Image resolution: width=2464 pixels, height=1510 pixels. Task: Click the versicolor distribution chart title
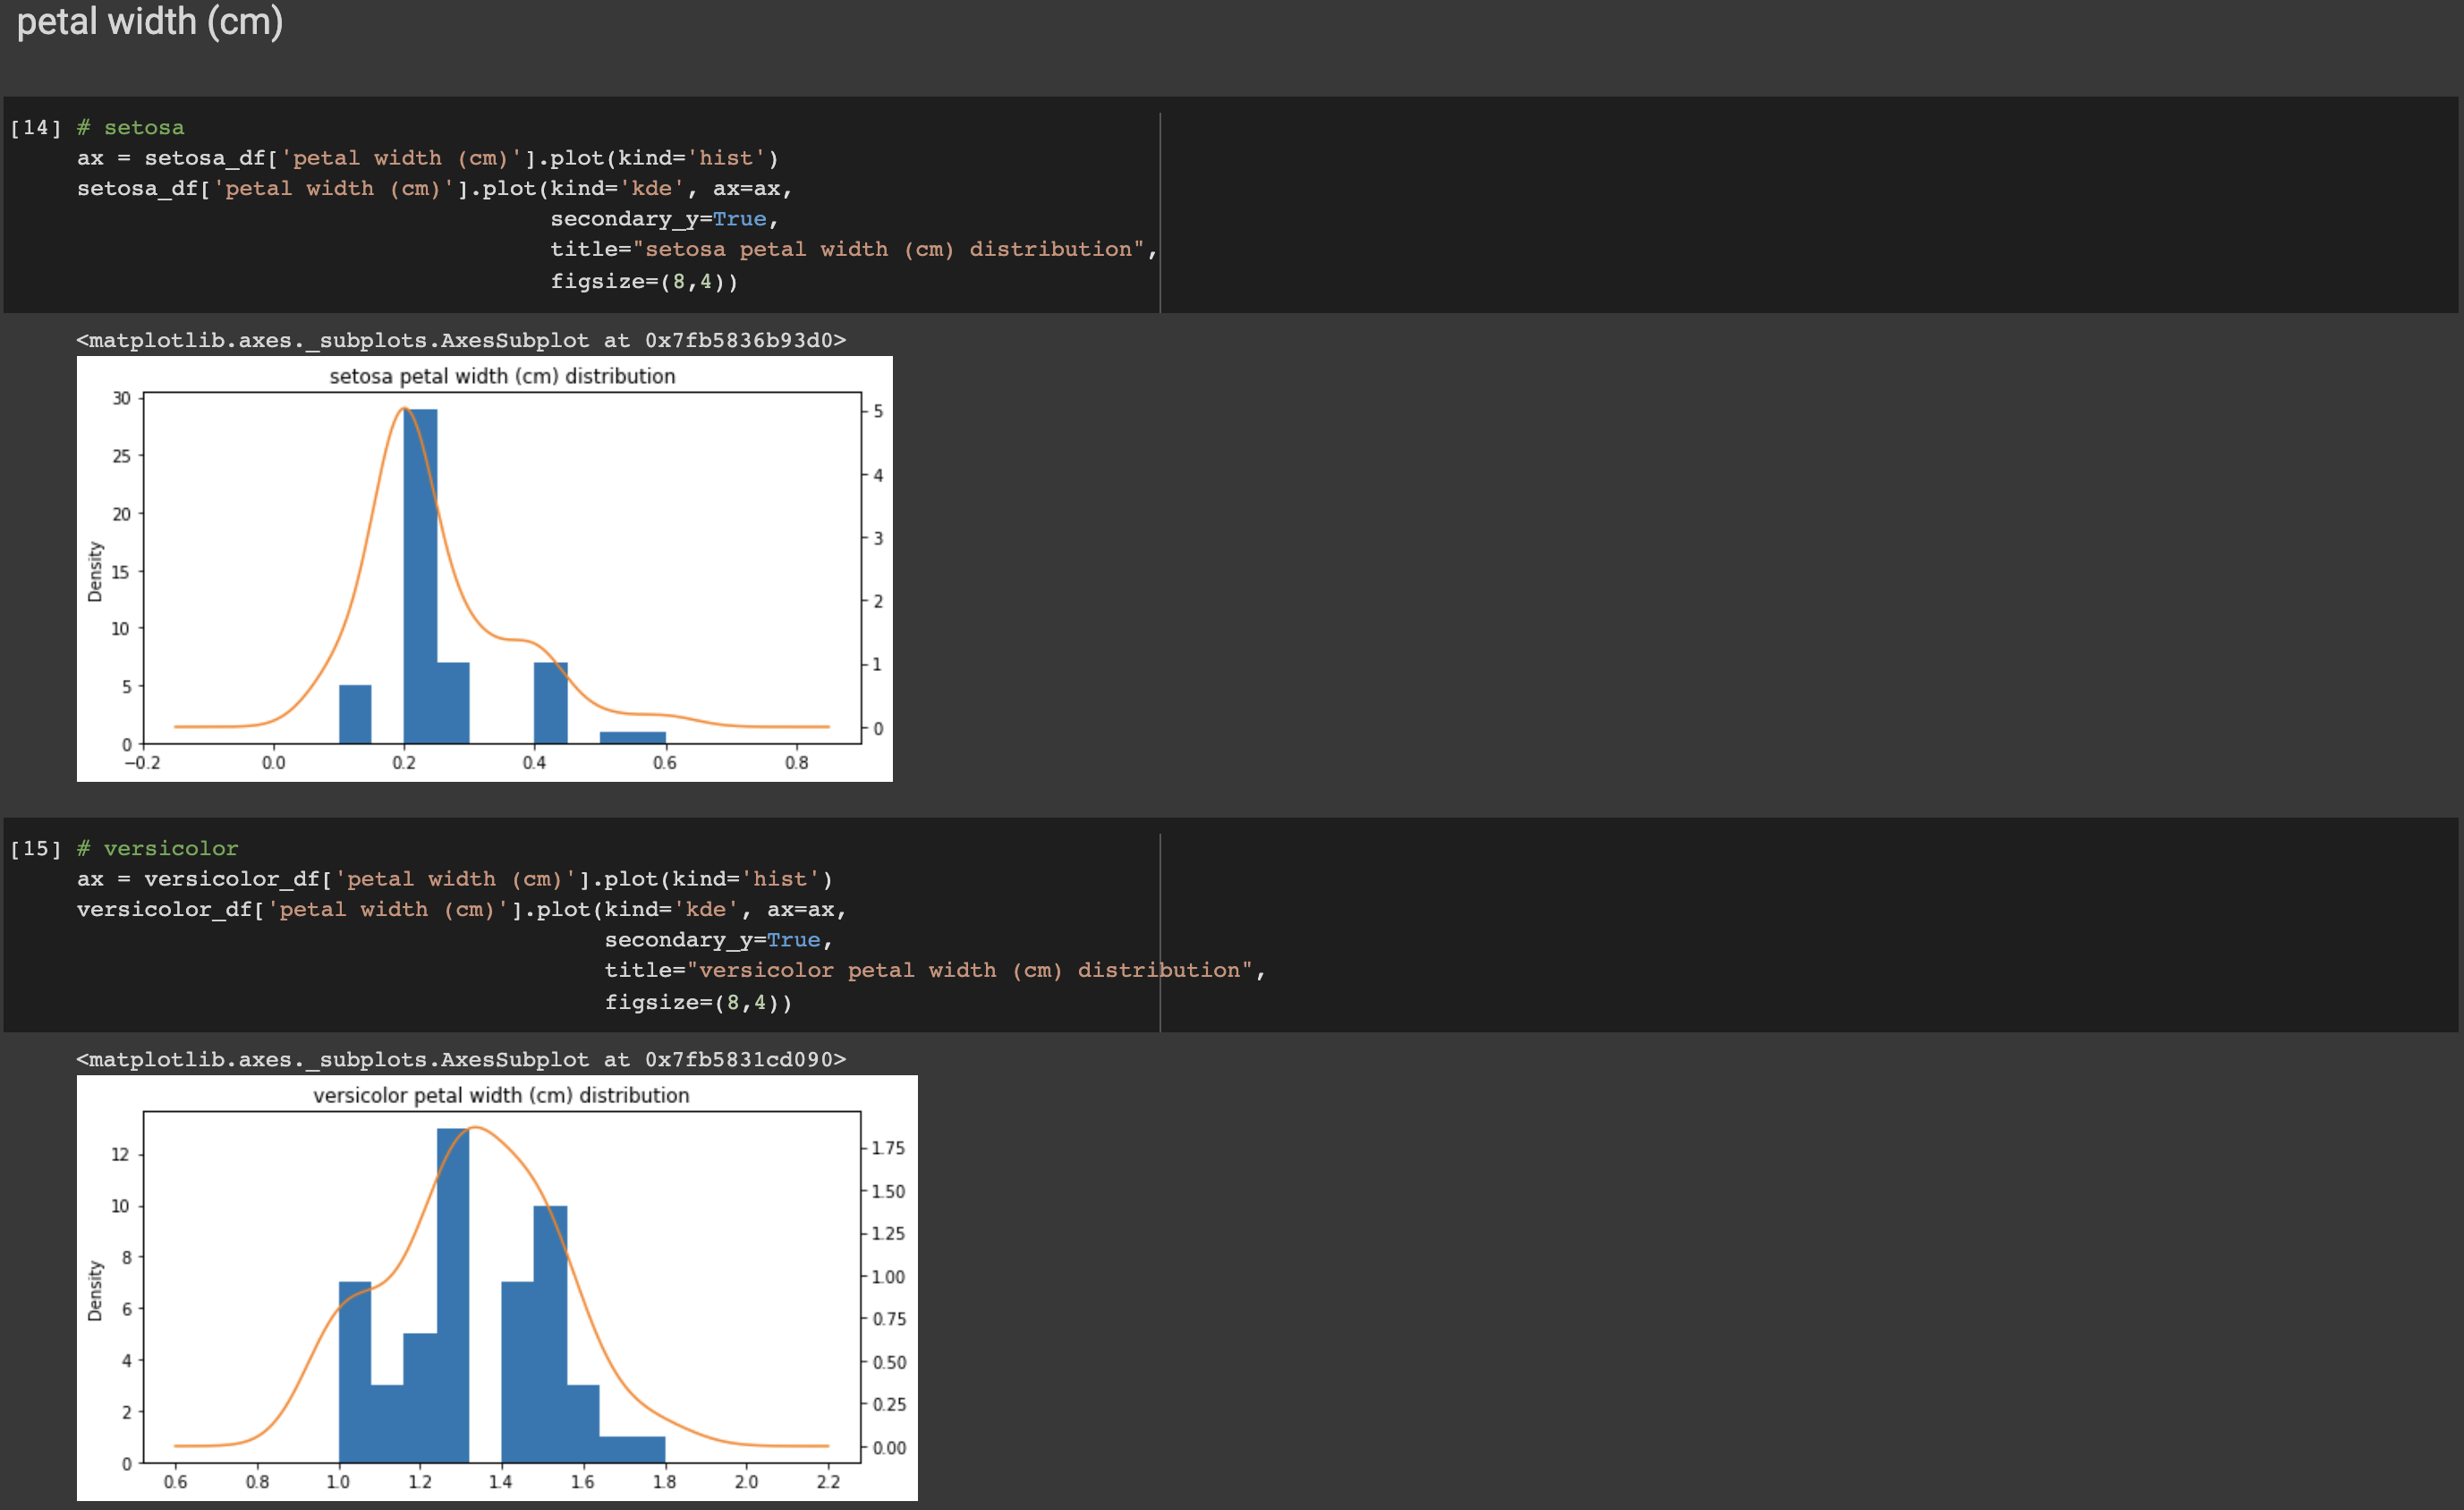501,1096
